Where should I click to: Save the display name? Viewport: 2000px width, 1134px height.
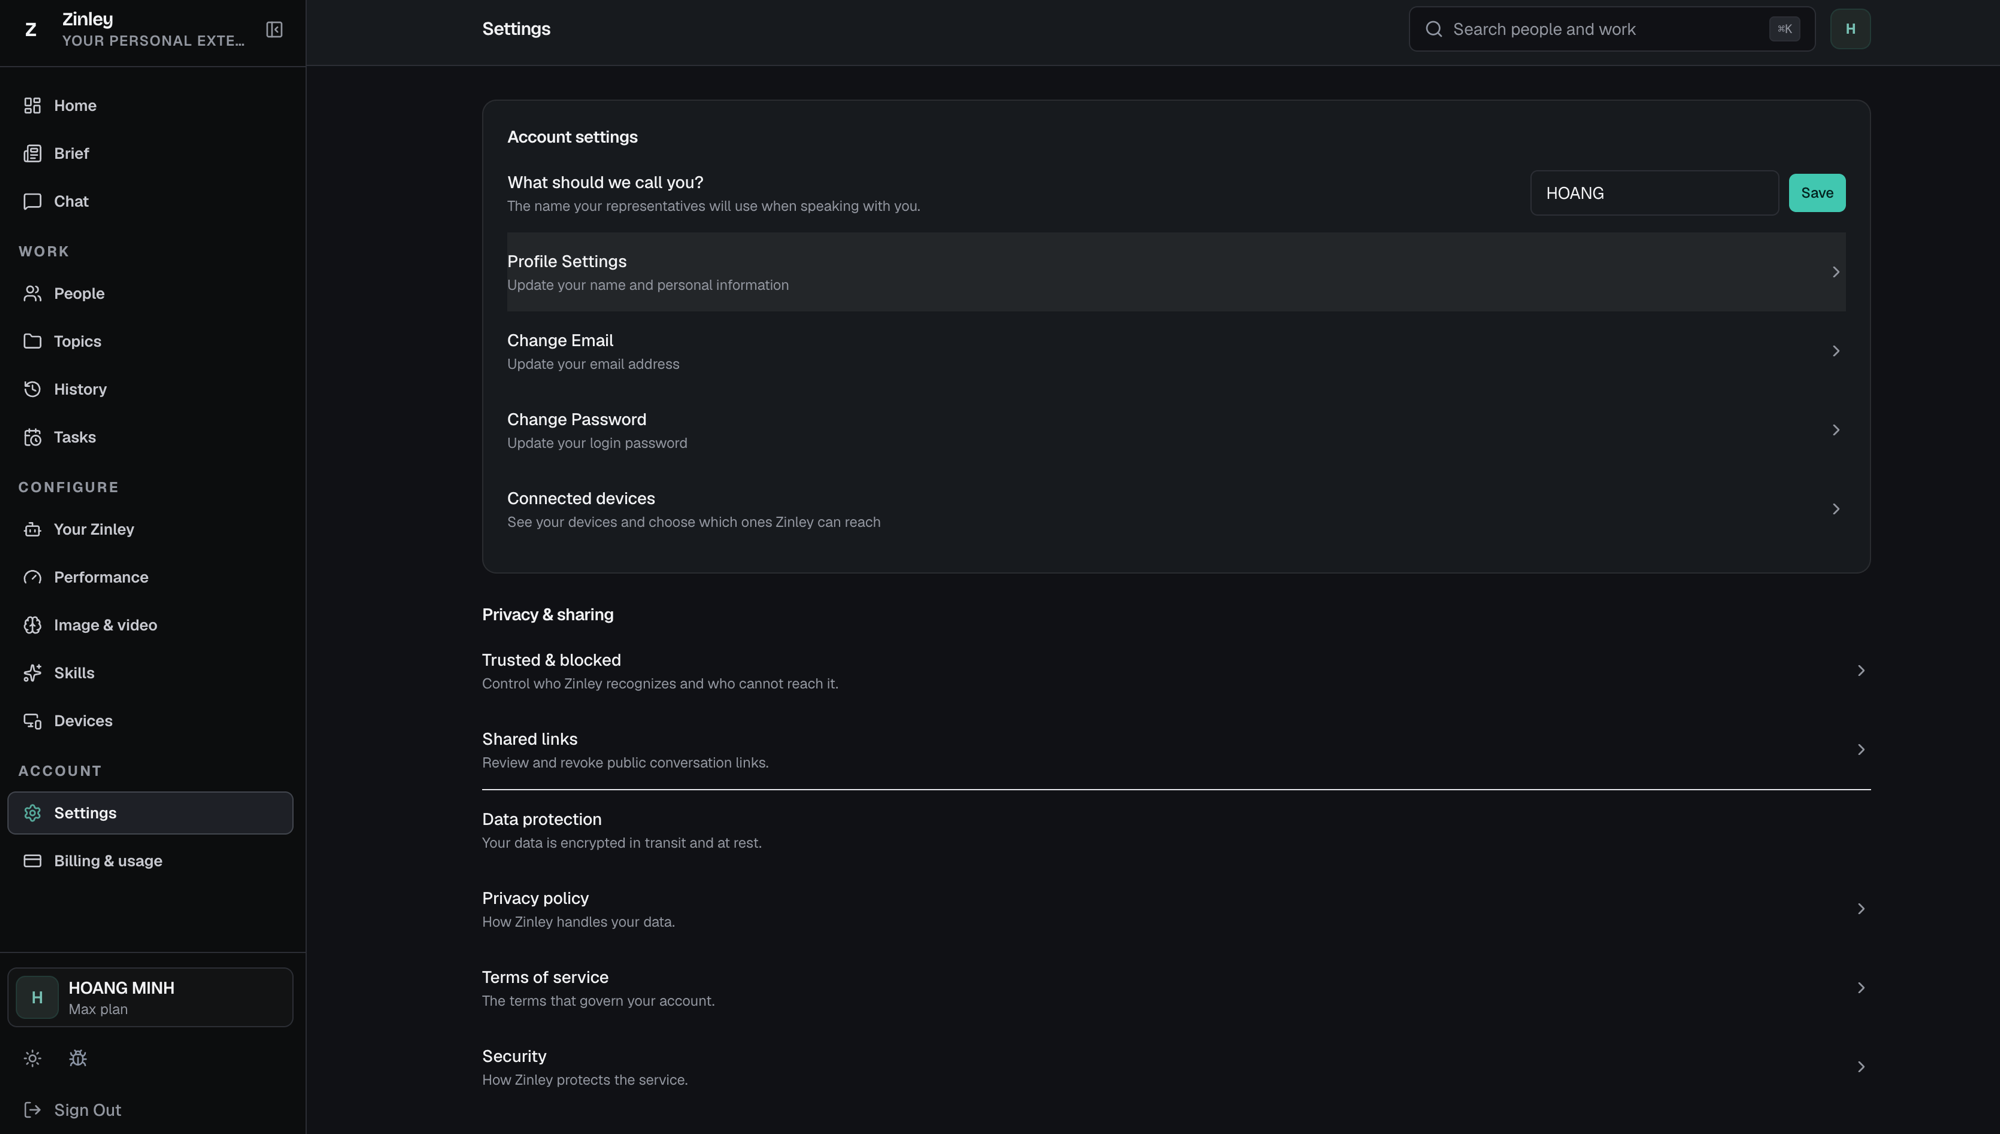pos(1817,193)
